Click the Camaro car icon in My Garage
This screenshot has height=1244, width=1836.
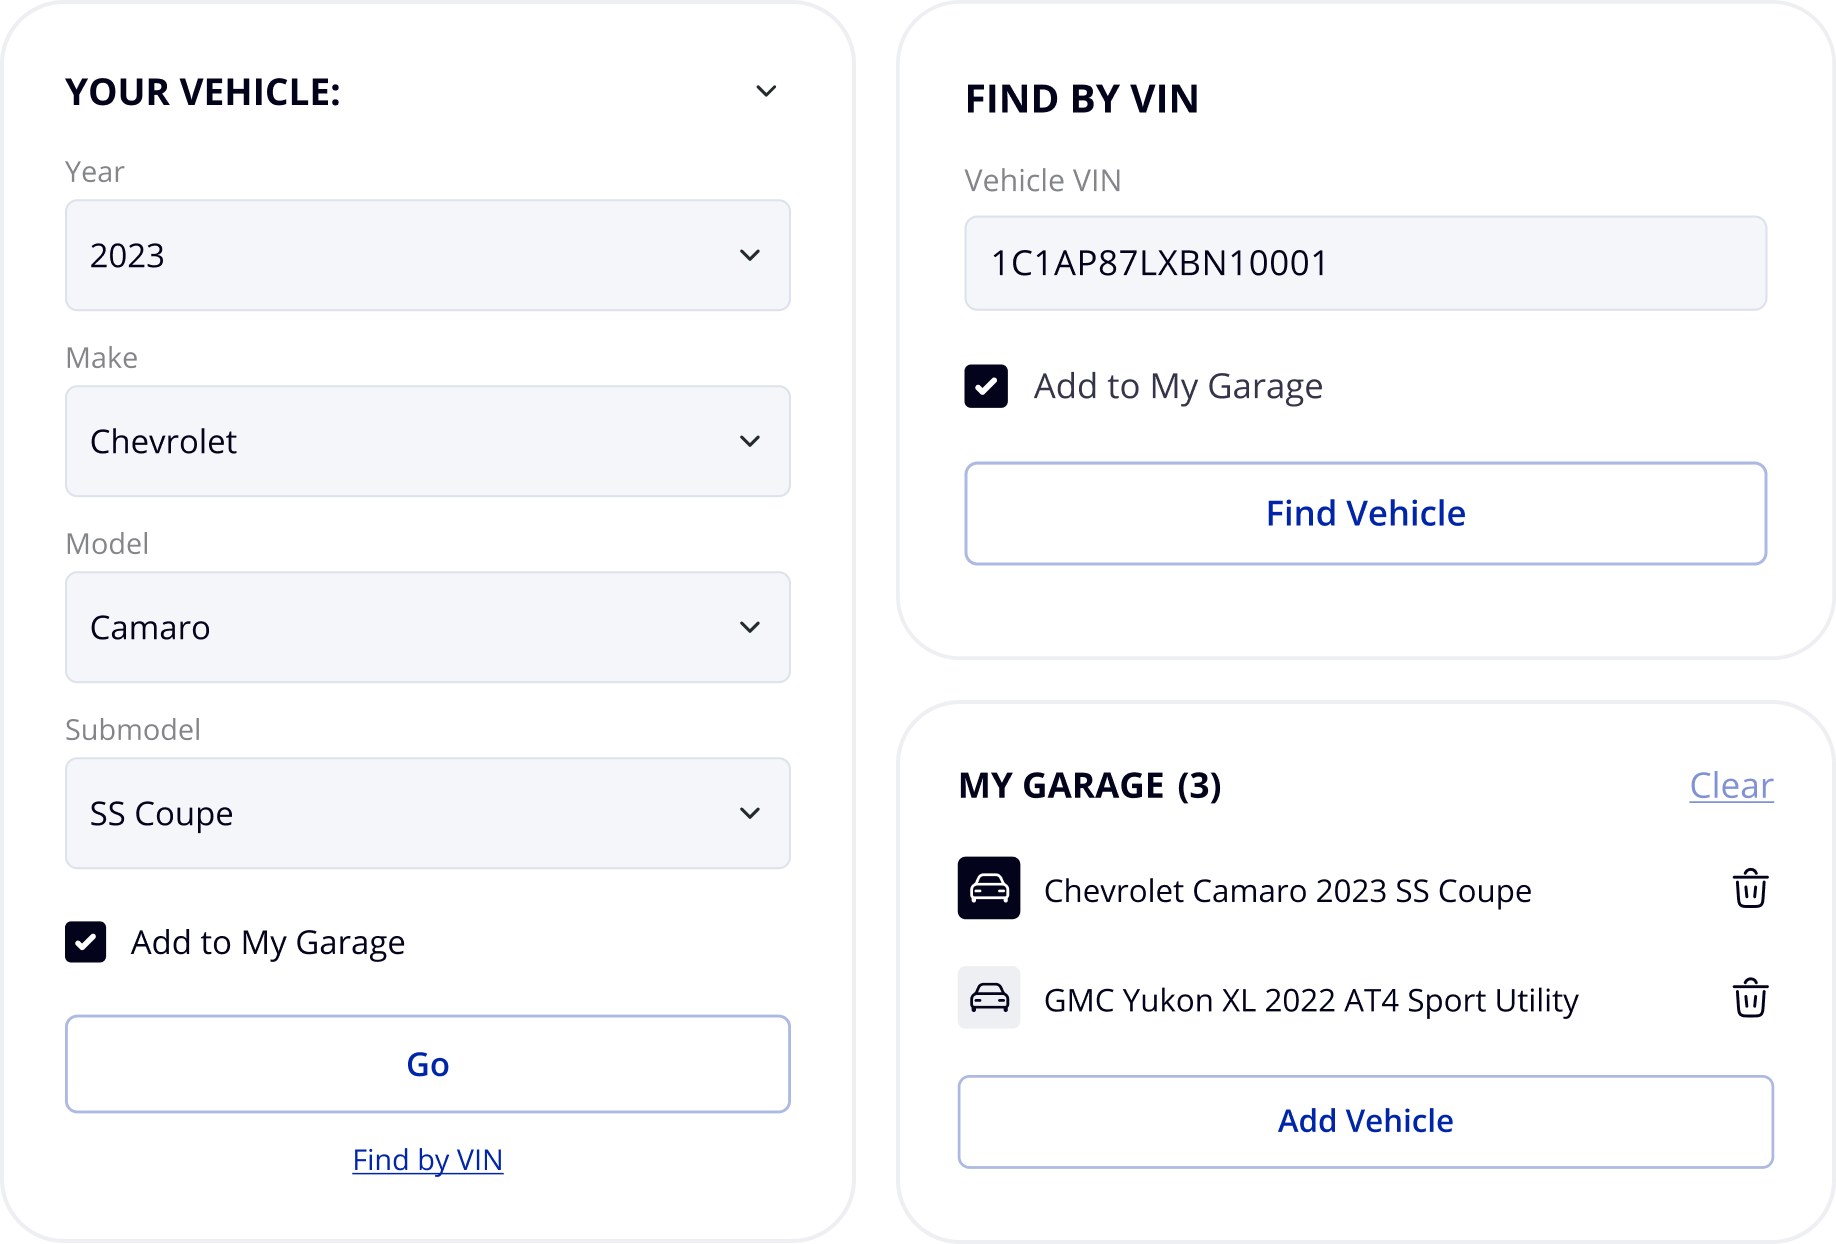(x=989, y=889)
